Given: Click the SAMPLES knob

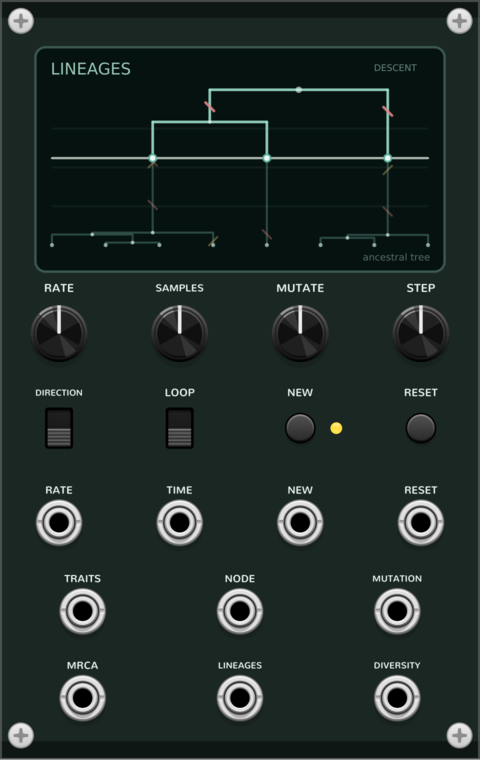Looking at the screenshot, I should pos(179,333).
